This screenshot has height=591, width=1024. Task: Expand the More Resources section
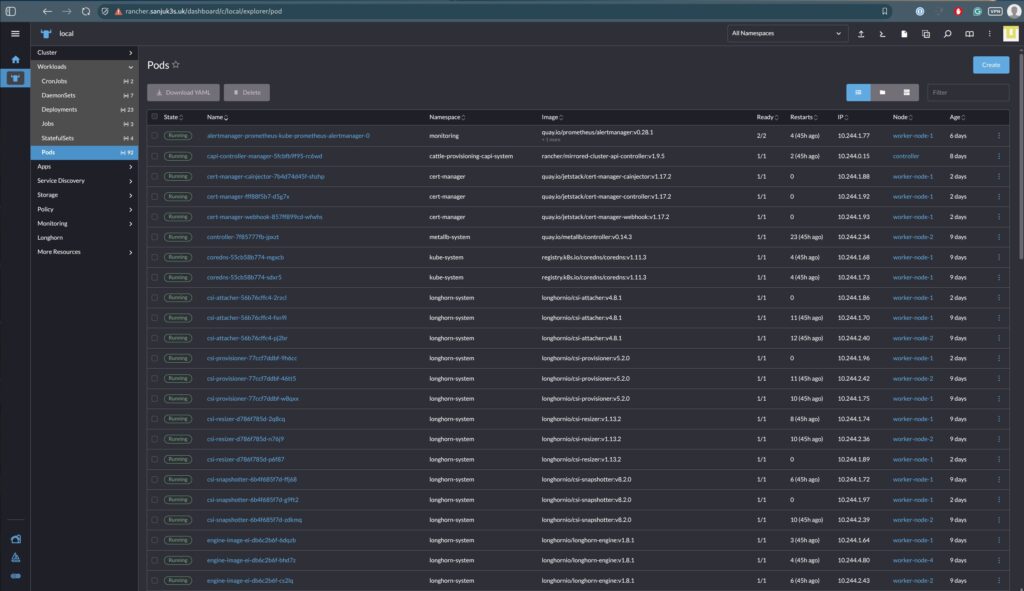pyautogui.click(x=84, y=252)
